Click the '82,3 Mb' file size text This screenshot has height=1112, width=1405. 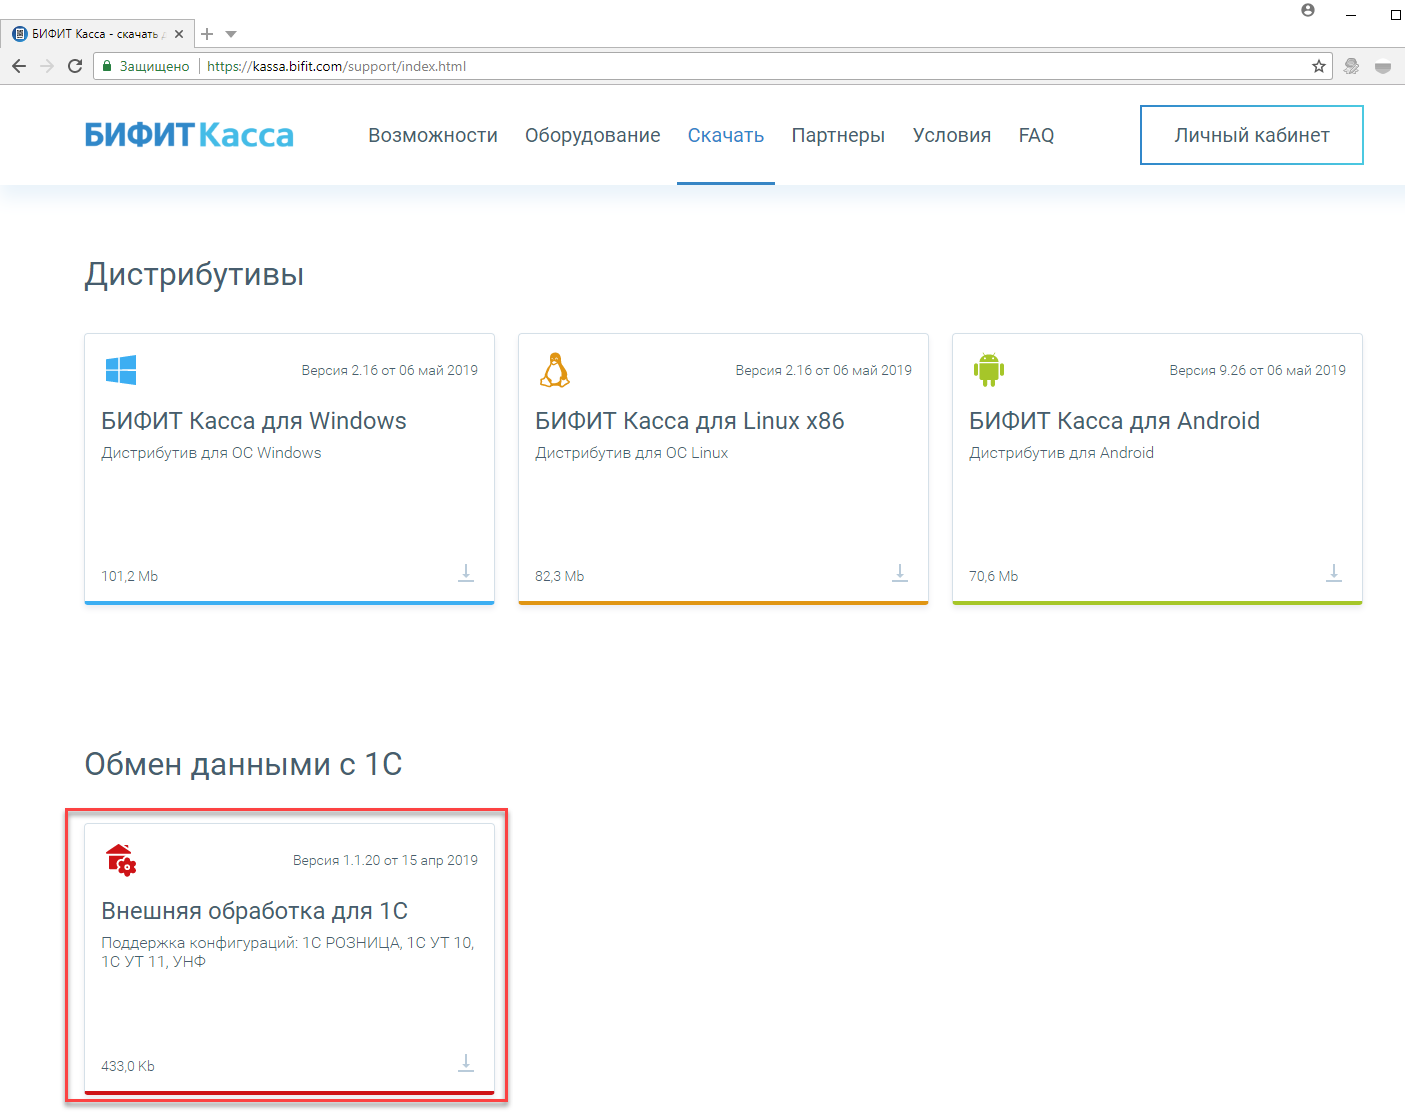point(560,576)
